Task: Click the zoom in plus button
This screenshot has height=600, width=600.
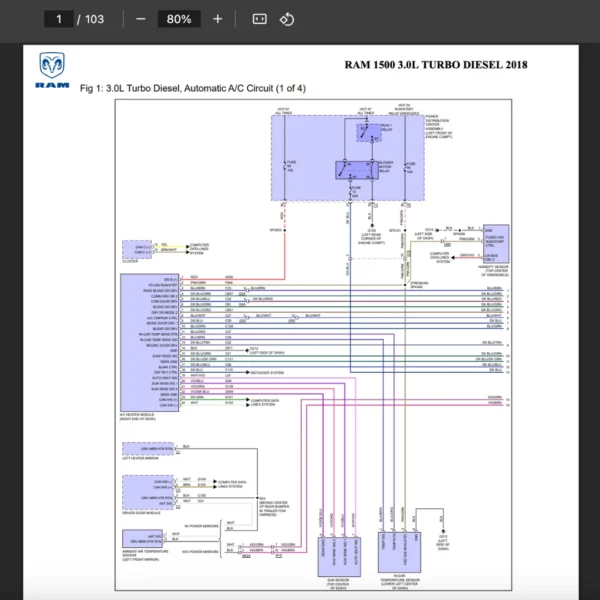Action: click(218, 19)
